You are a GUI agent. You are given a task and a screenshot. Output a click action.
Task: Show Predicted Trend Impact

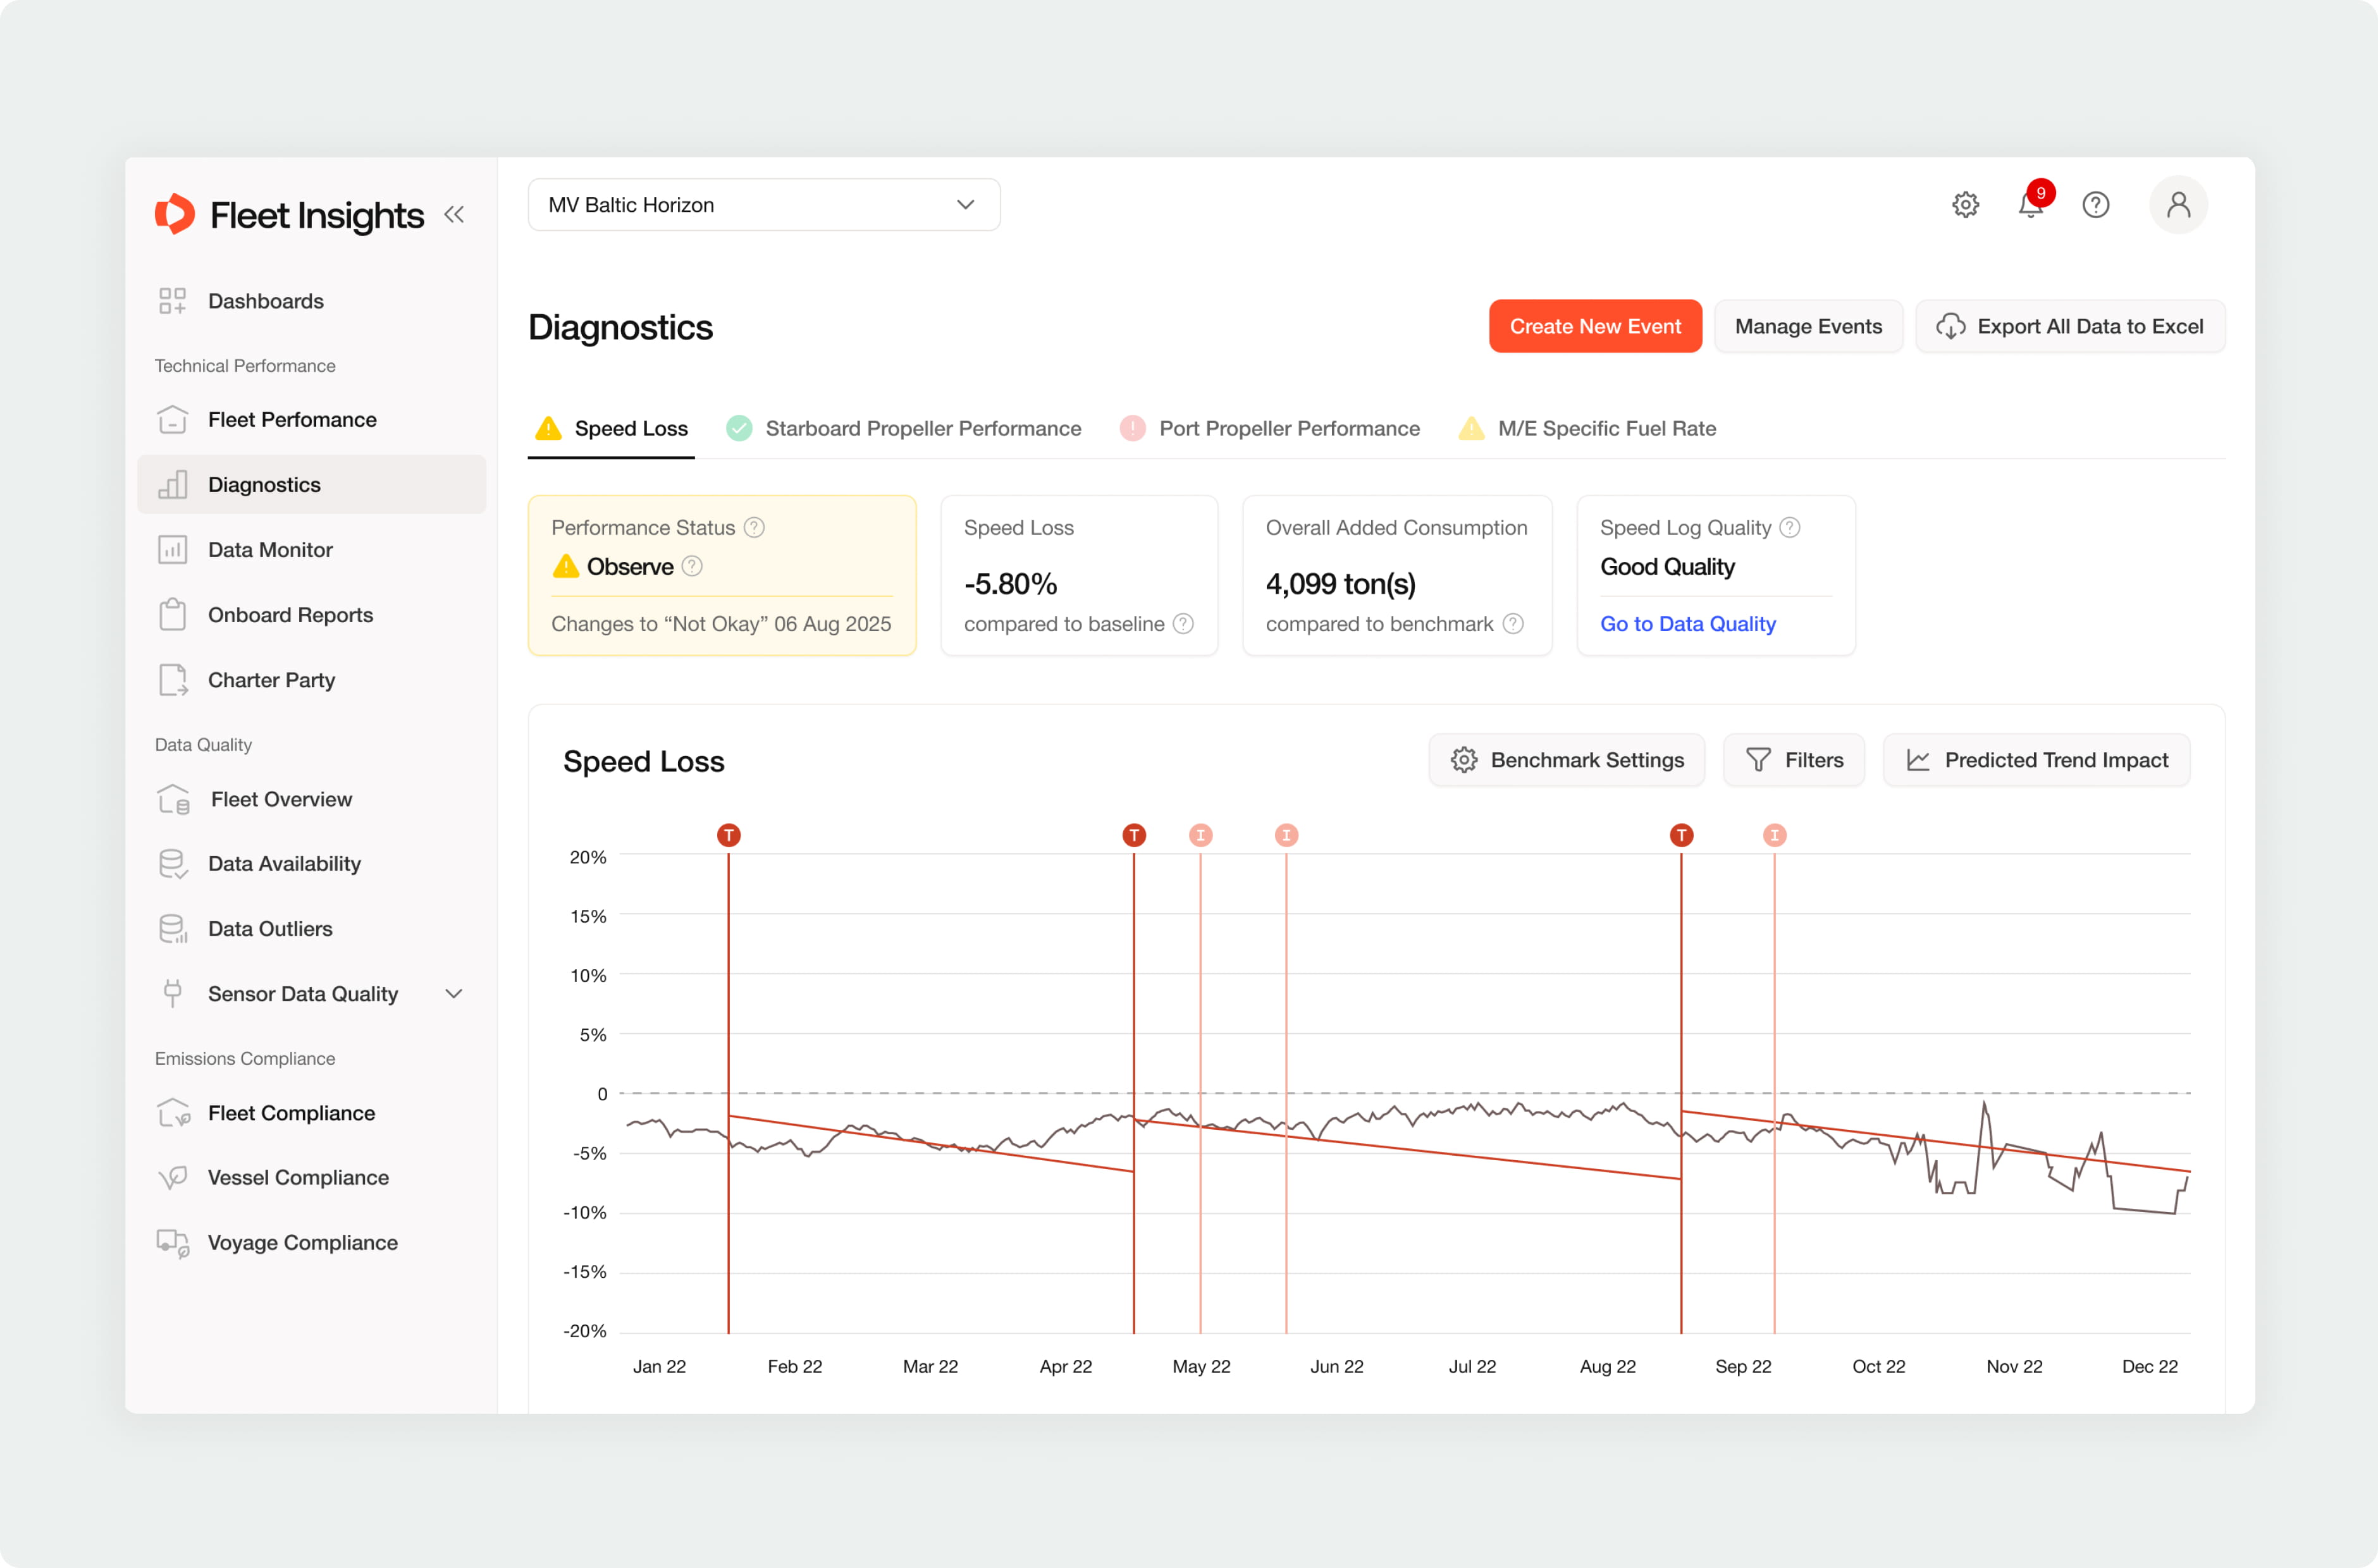(x=2036, y=760)
